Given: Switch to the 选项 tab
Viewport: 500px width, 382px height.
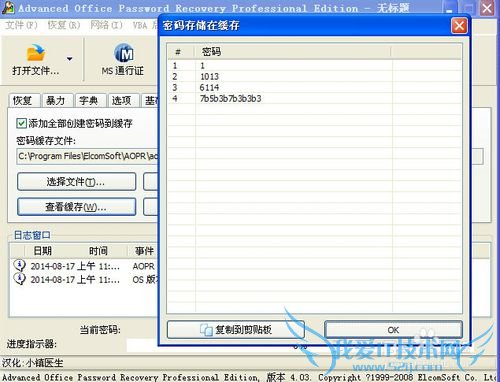Looking at the screenshot, I should pos(122,100).
